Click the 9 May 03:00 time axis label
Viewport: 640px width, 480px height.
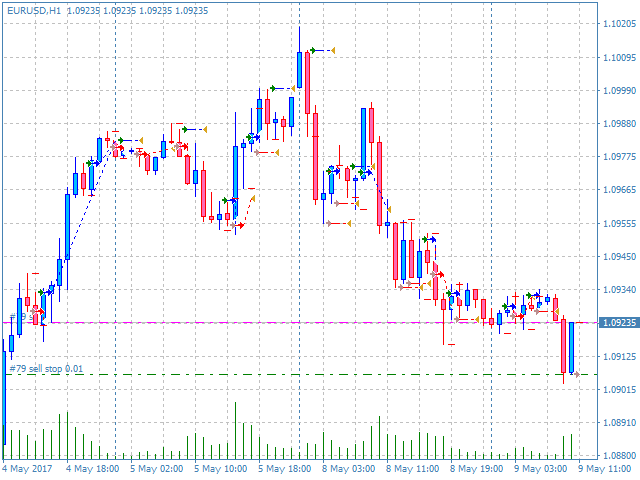coord(540,469)
